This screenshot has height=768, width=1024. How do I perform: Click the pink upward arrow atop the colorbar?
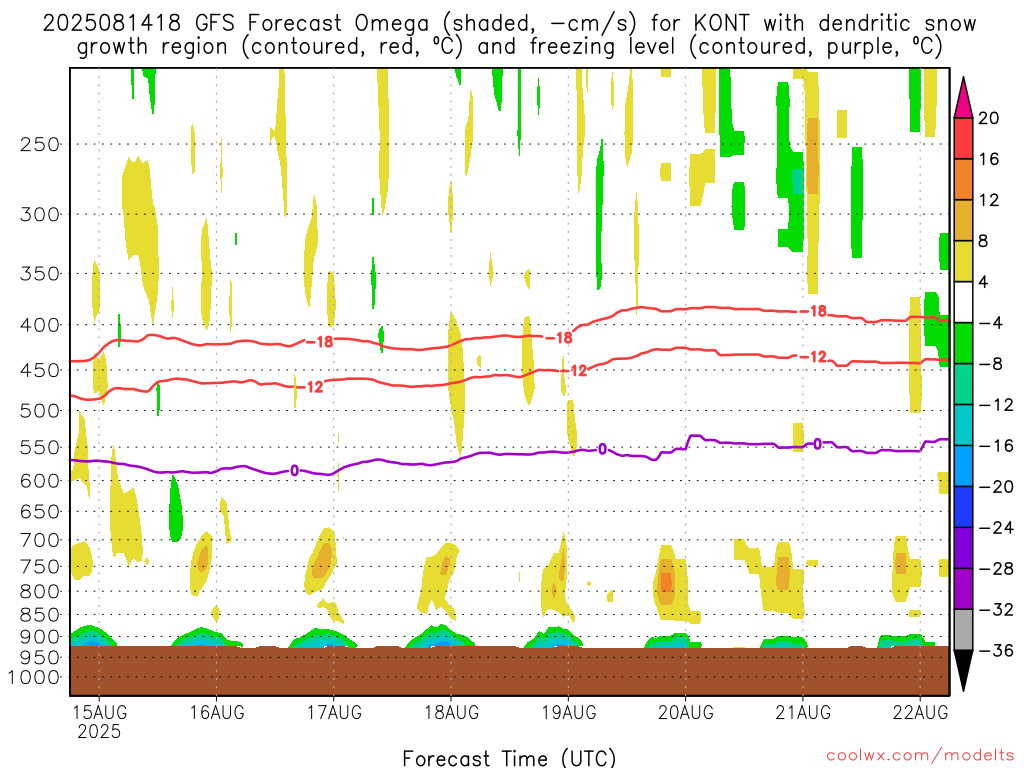[x=963, y=97]
